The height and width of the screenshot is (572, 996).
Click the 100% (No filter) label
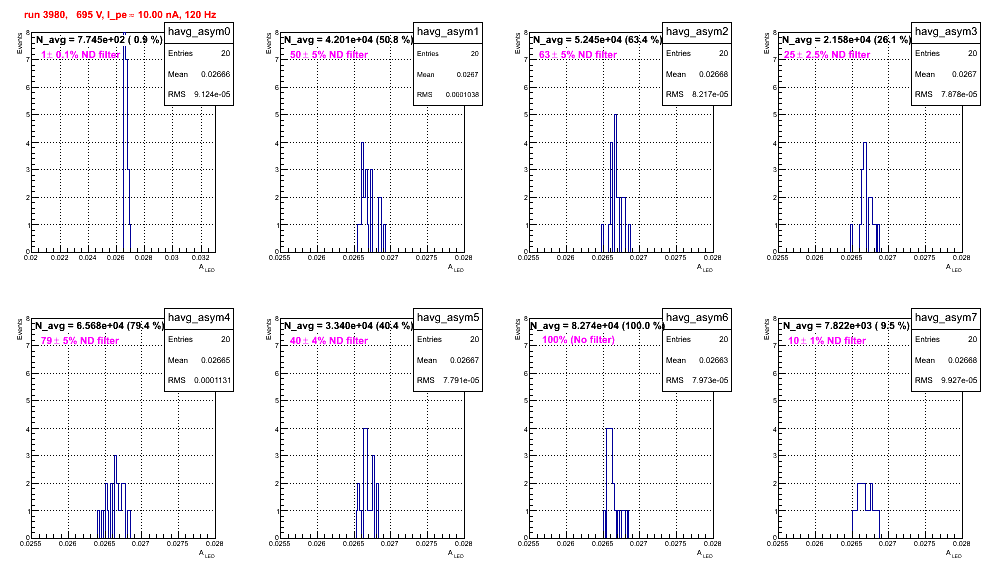pyautogui.click(x=579, y=340)
